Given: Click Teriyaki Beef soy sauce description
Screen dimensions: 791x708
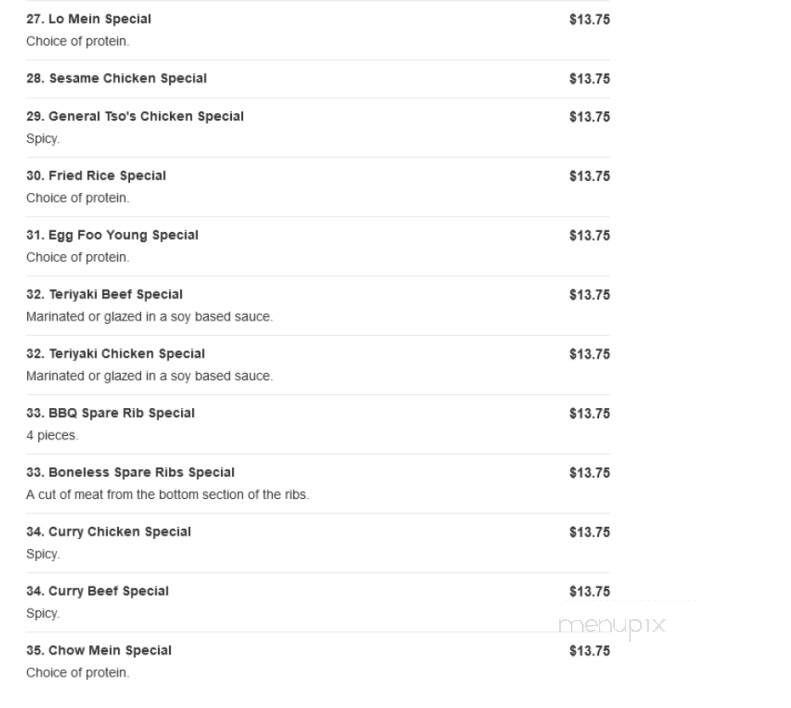Looking at the screenshot, I should click(x=149, y=317).
